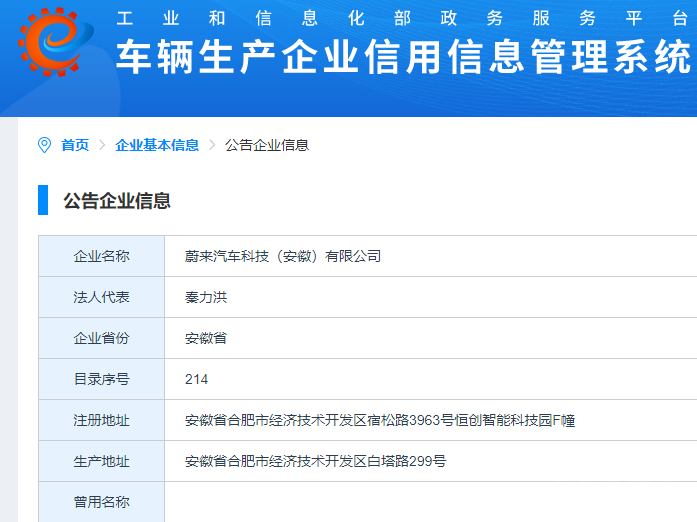
Task: Select catalog number value 214
Action: click(196, 379)
